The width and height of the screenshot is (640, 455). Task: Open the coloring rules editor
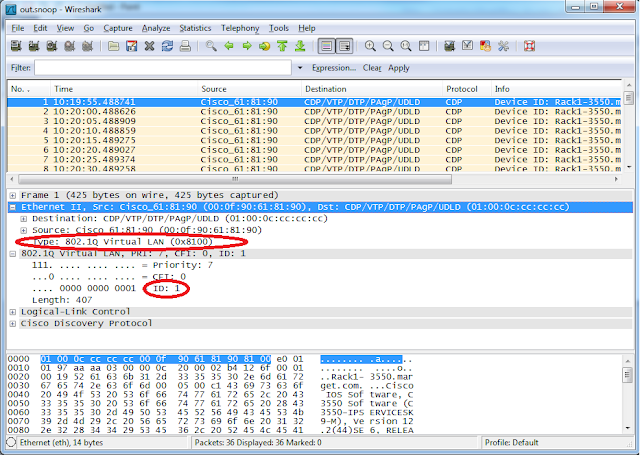(x=485, y=46)
